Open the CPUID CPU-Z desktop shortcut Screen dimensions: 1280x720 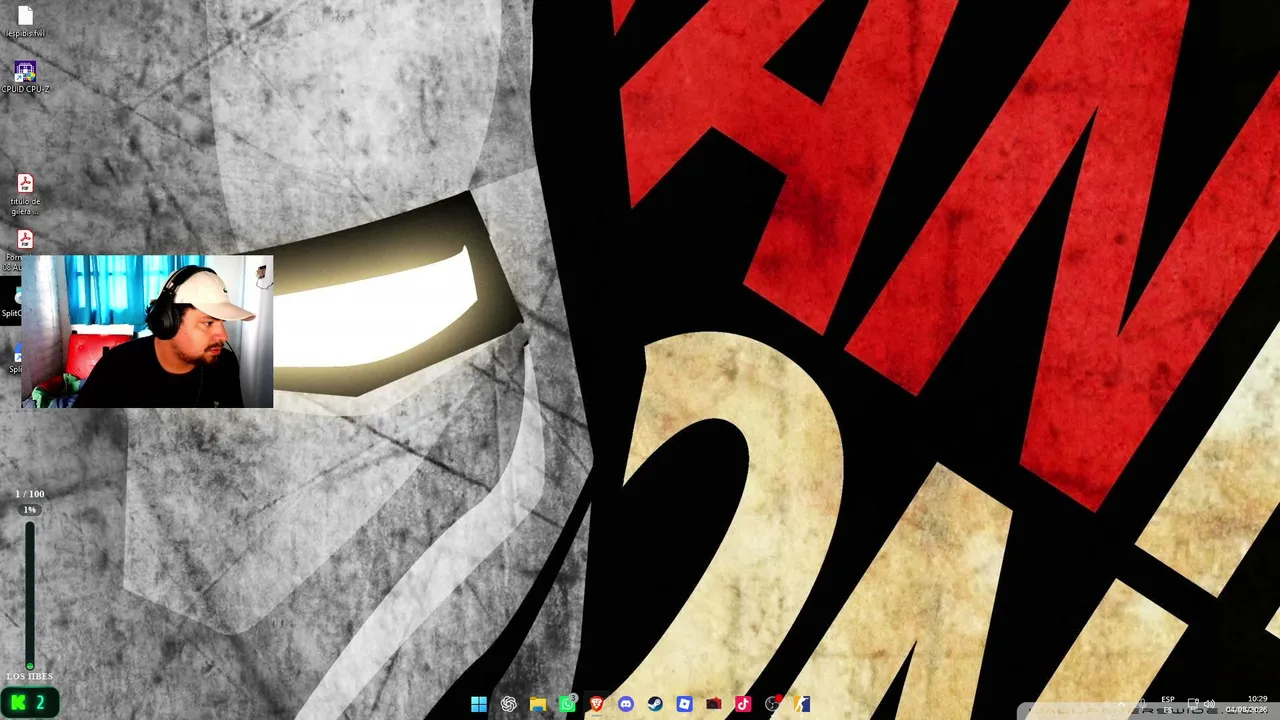(x=25, y=78)
